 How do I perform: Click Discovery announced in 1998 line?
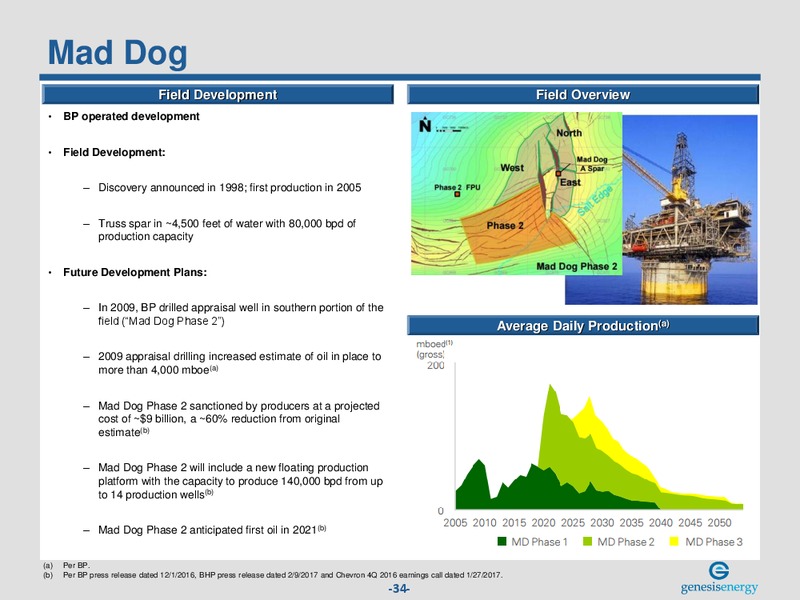(230, 188)
